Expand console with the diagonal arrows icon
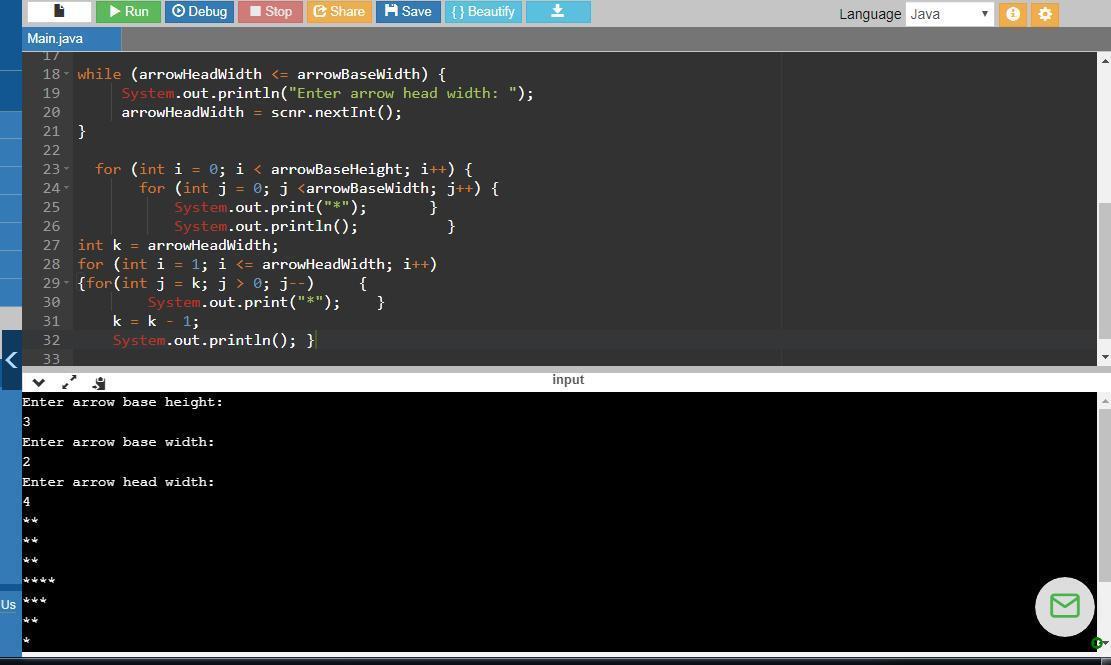Screen dimensions: 1111x665 [x=68, y=382]
